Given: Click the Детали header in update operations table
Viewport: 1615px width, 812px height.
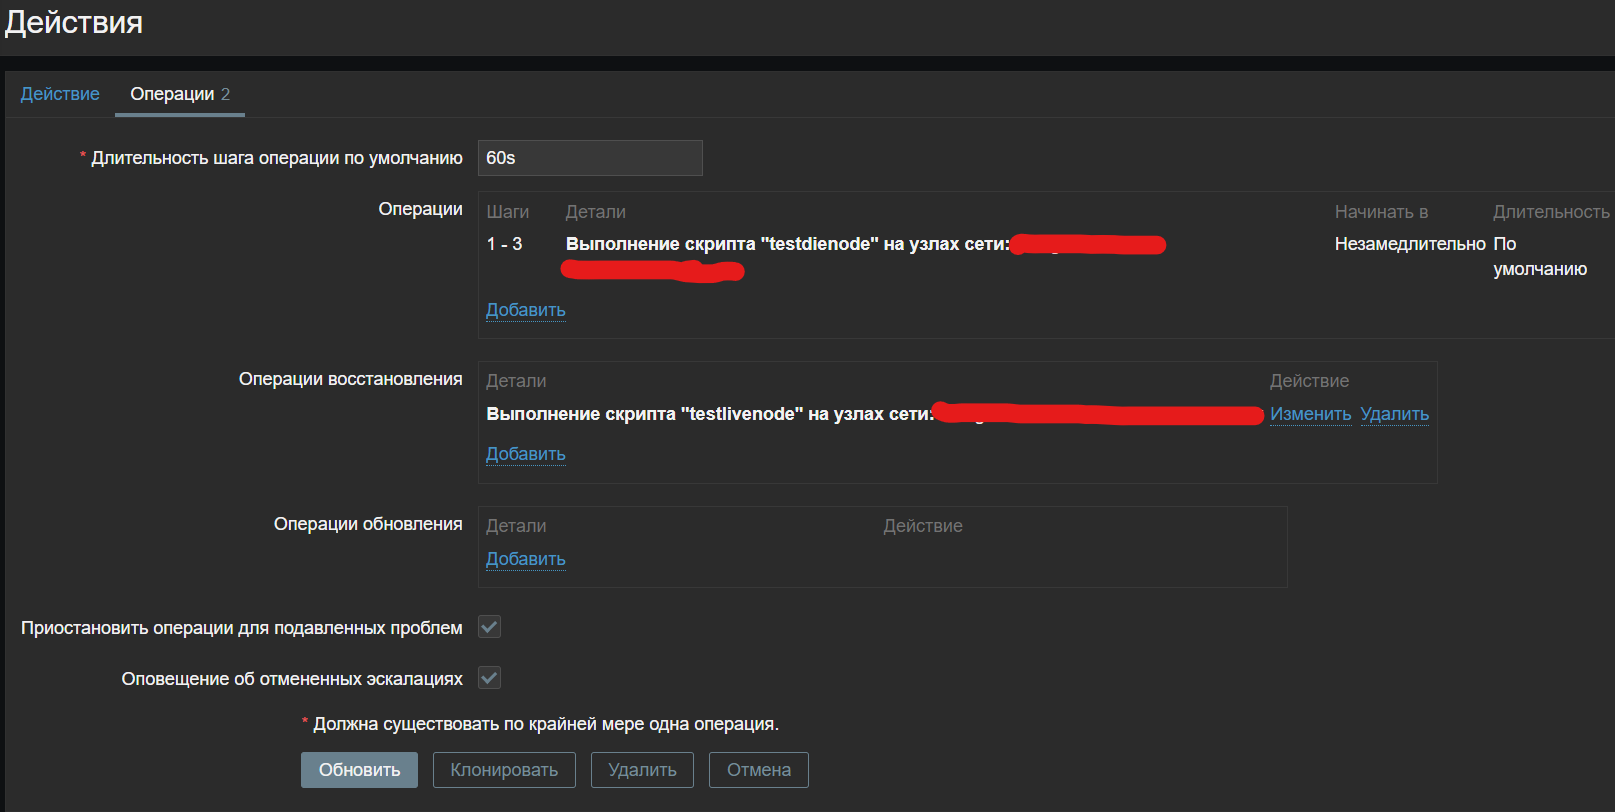Looking at the screenshot, I should click(x=516, y=526).
